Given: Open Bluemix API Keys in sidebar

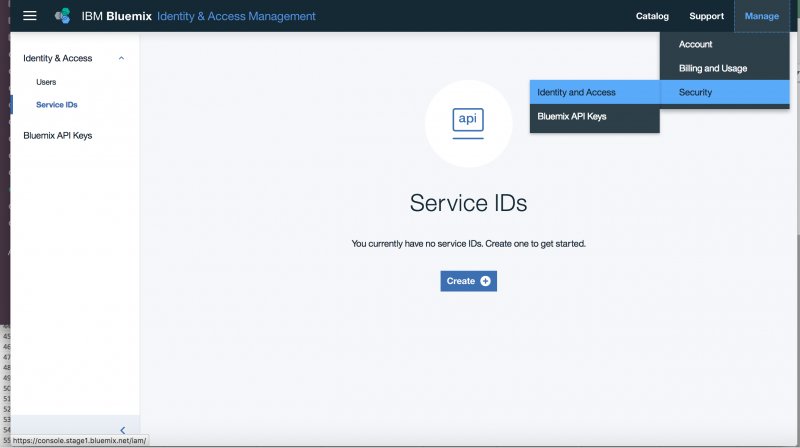Looking at the screenshot, I should (x=58, y=135).
